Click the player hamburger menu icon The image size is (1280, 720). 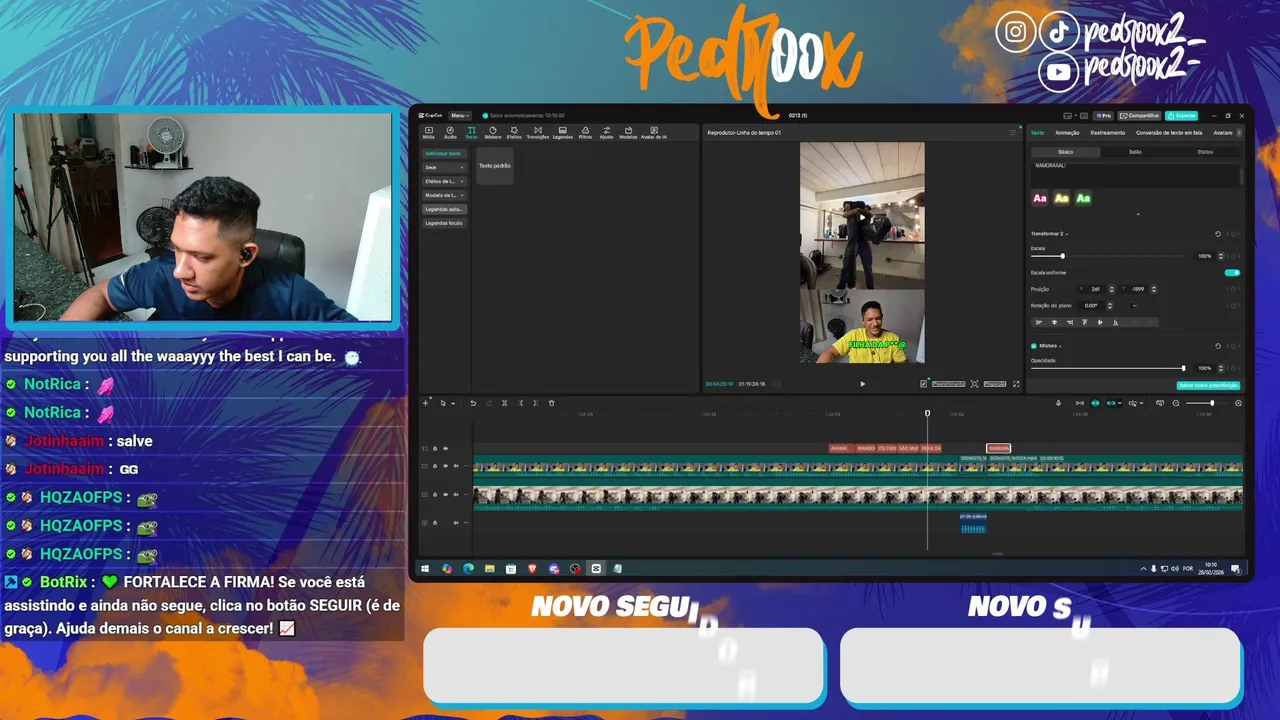click(1012, 132)
